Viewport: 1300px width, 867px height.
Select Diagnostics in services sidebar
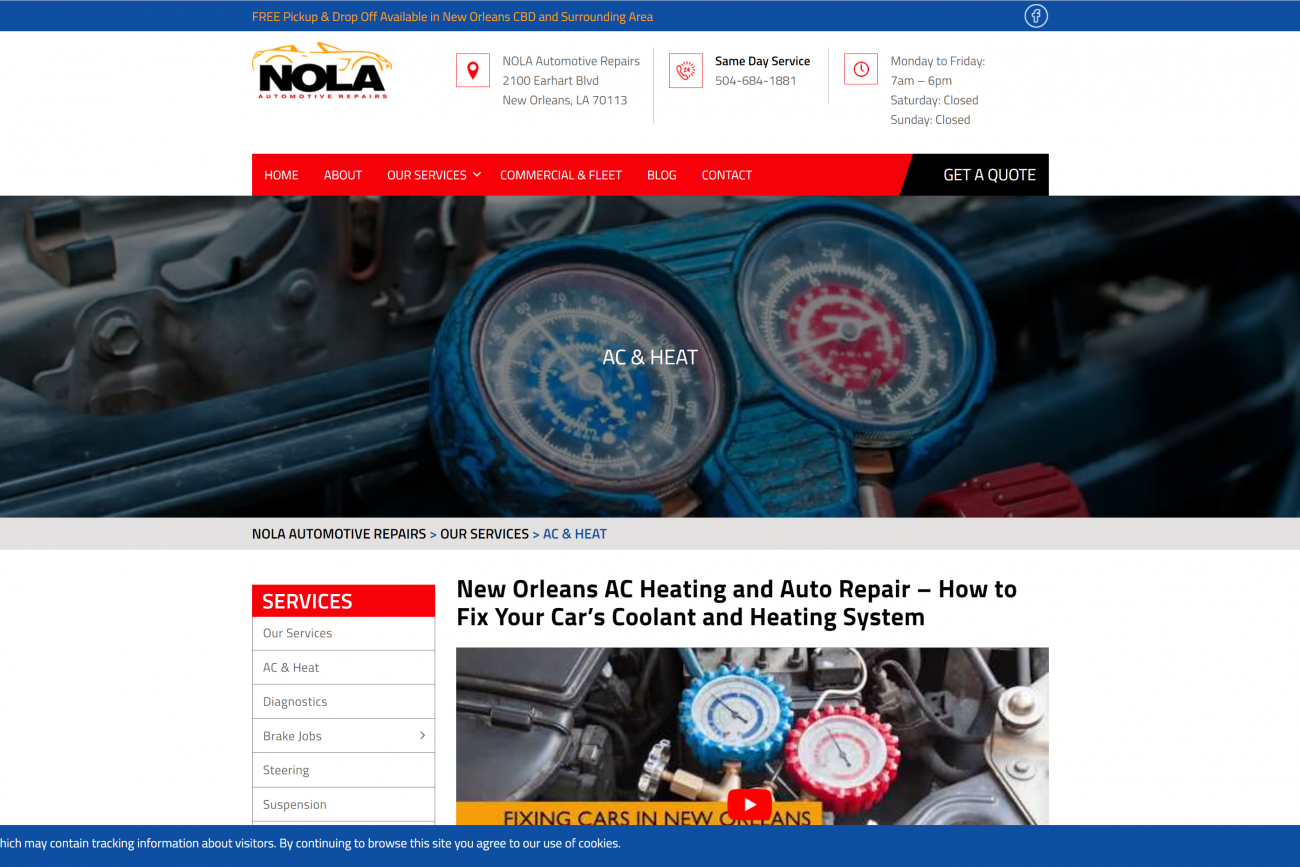(x=343, y=702)
